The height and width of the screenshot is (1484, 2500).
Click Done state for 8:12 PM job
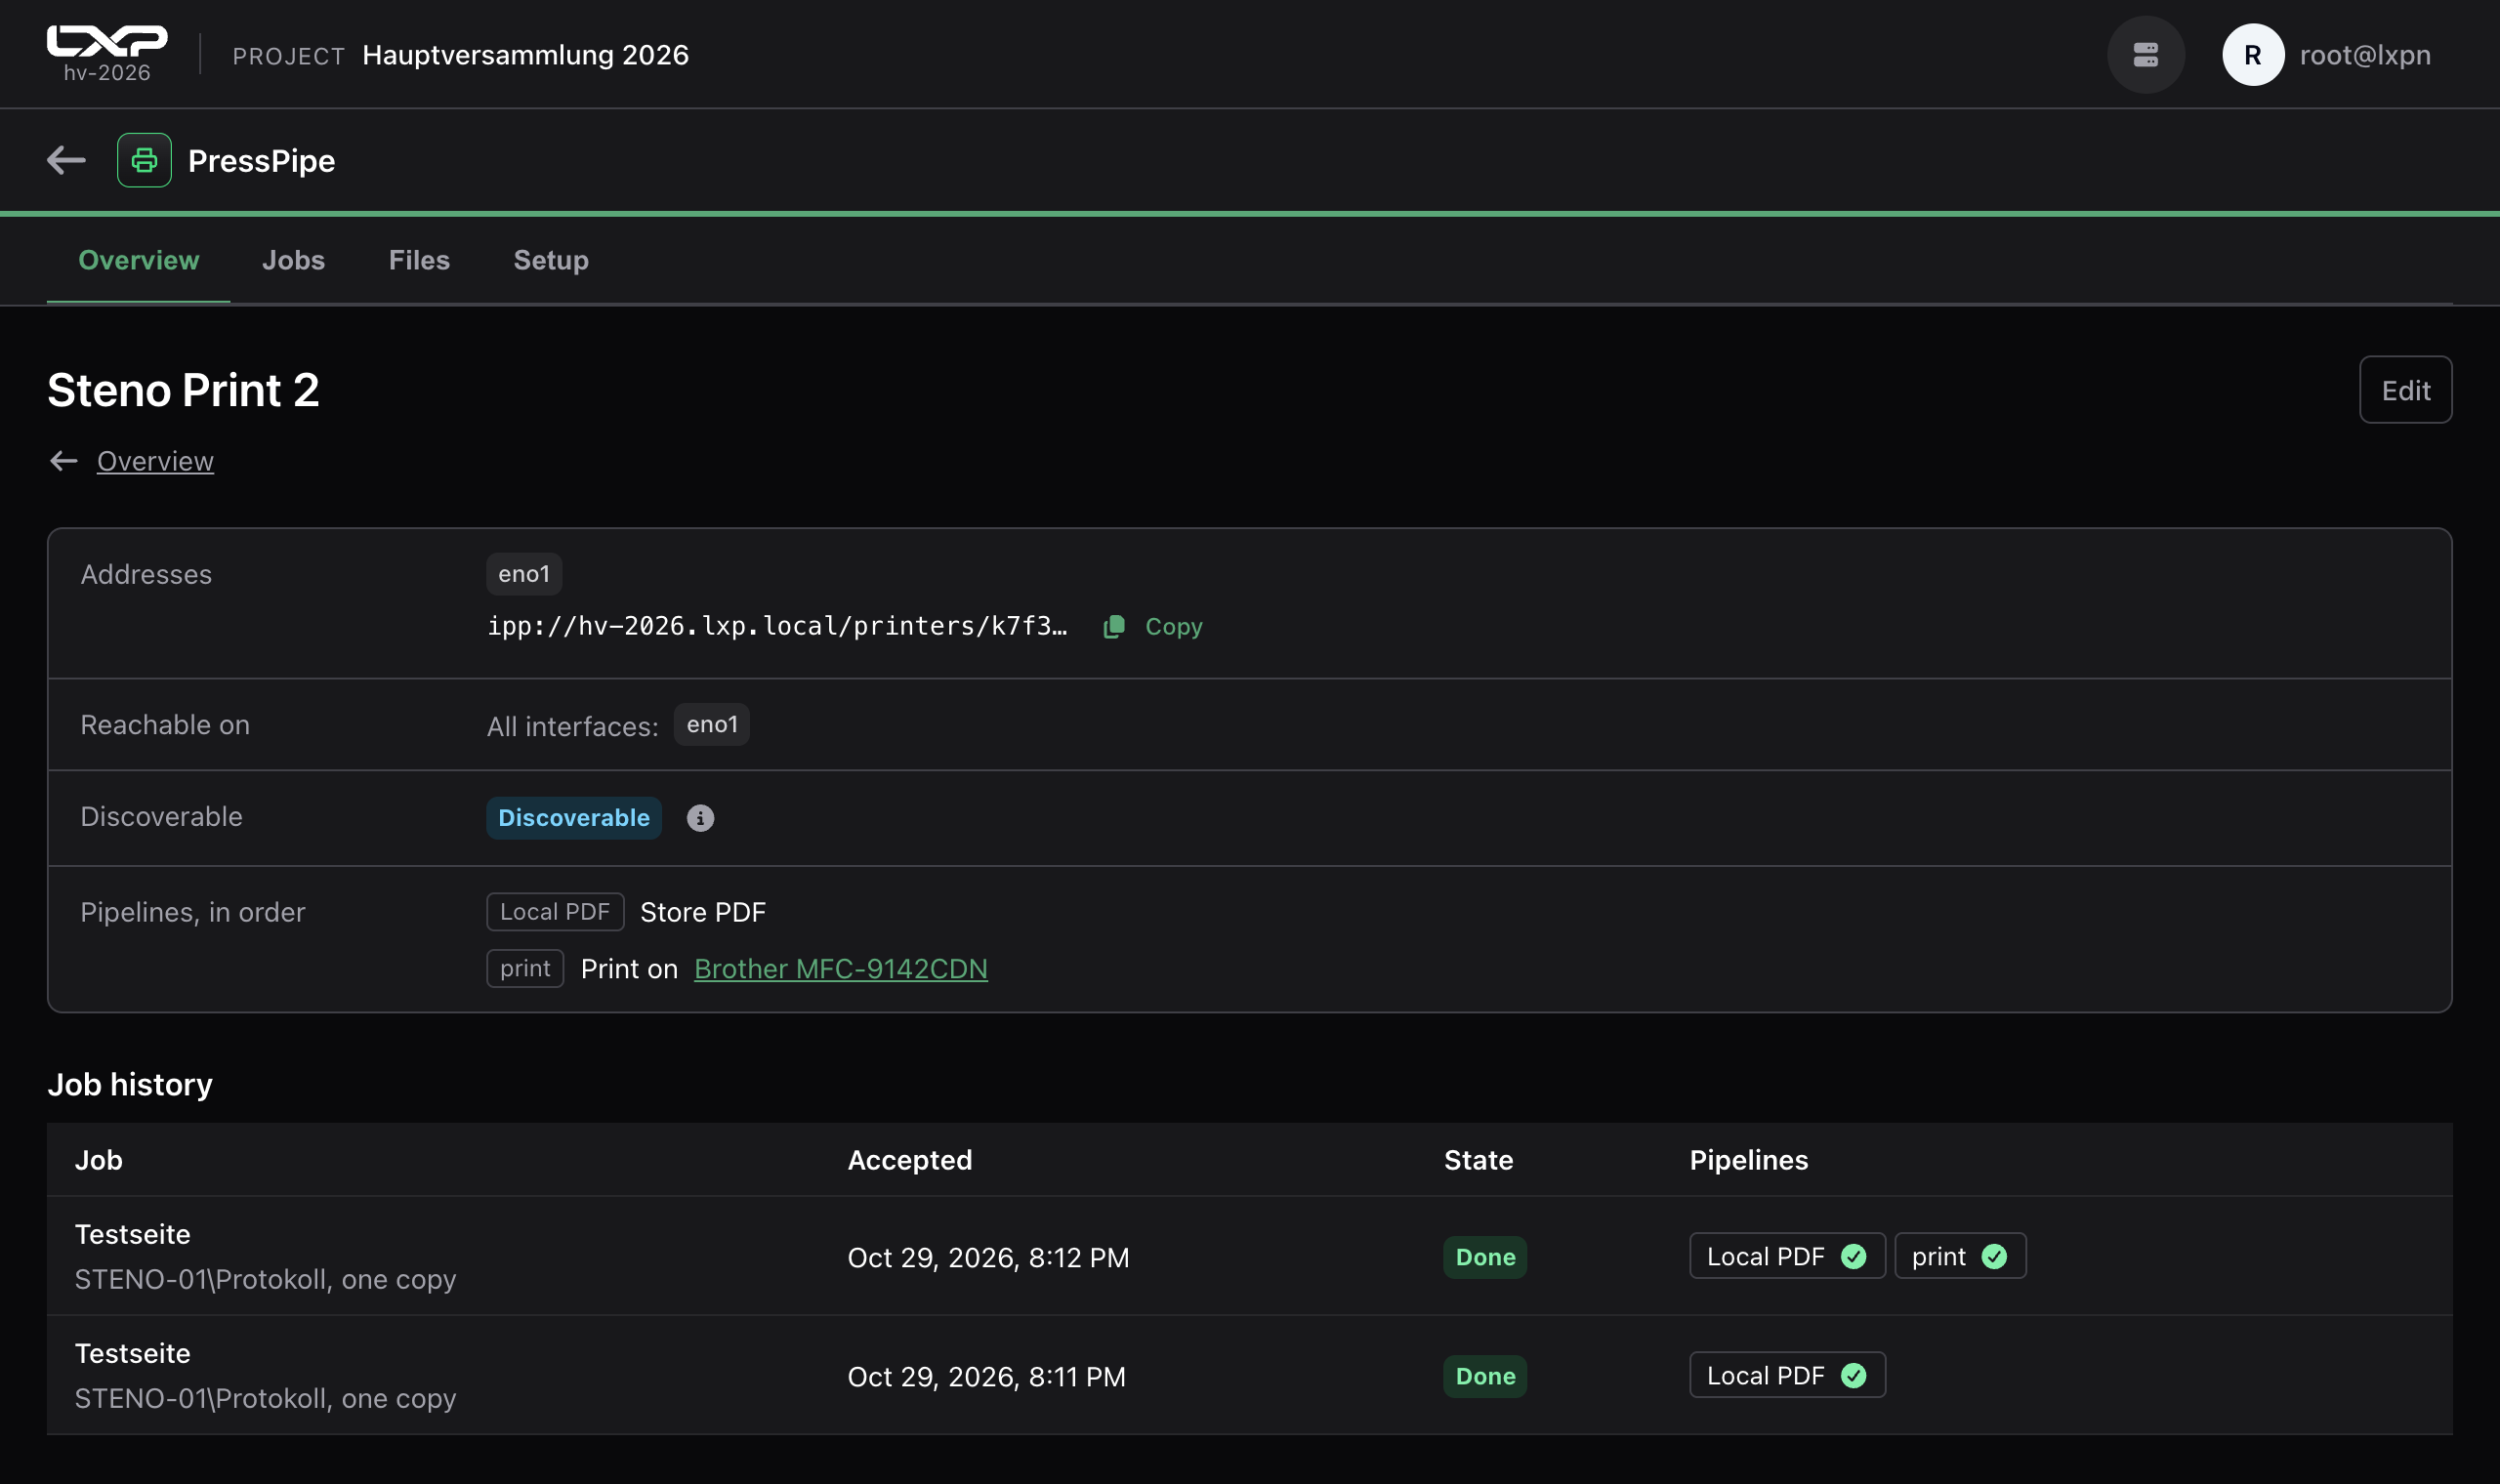(x=1485, y=1257)
